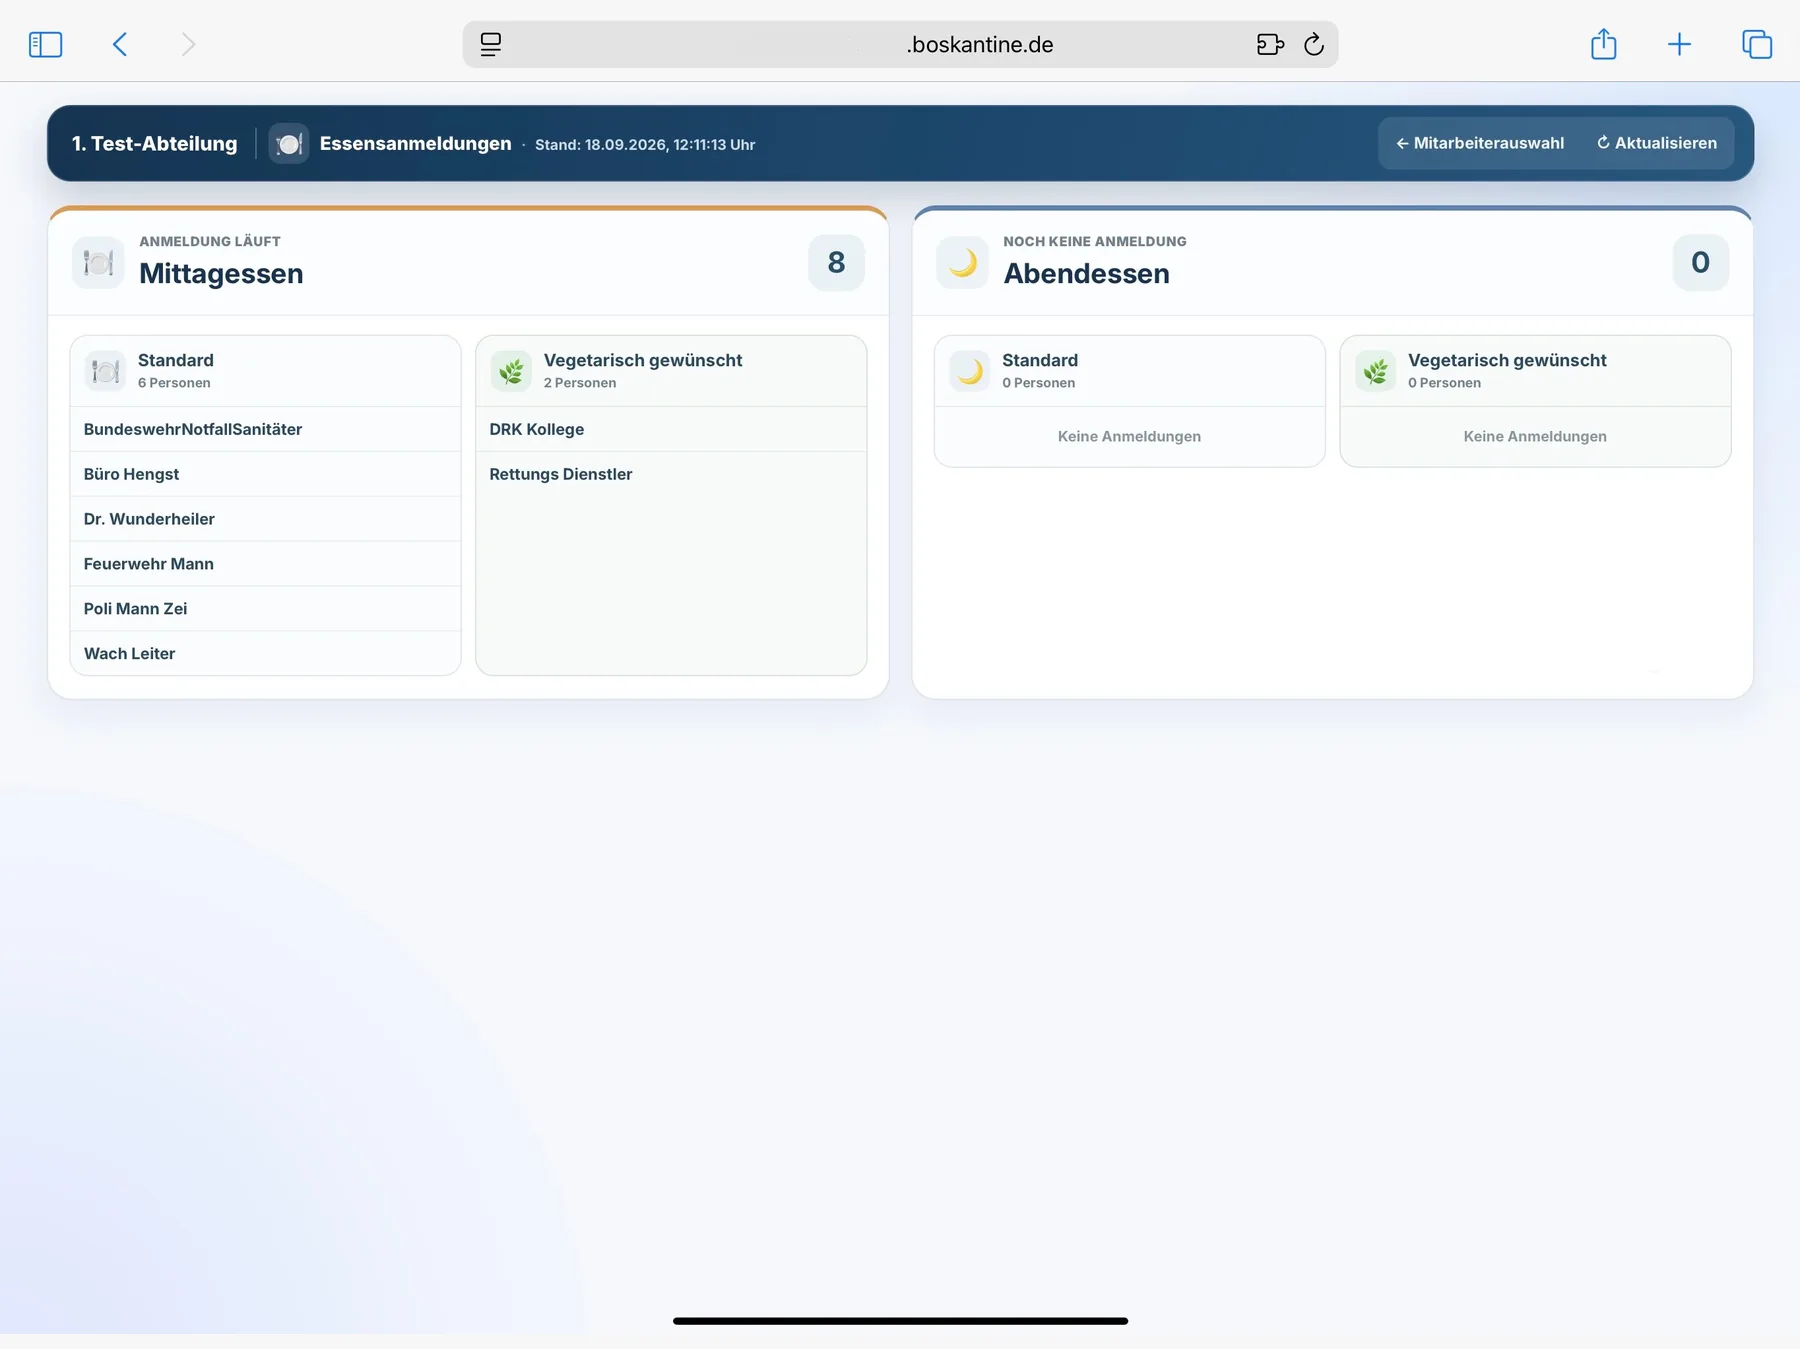The width and height of the screenshot is (1800, 1349).
Task: Click the Mittagessen plate icon
Action: click(98, 263)
